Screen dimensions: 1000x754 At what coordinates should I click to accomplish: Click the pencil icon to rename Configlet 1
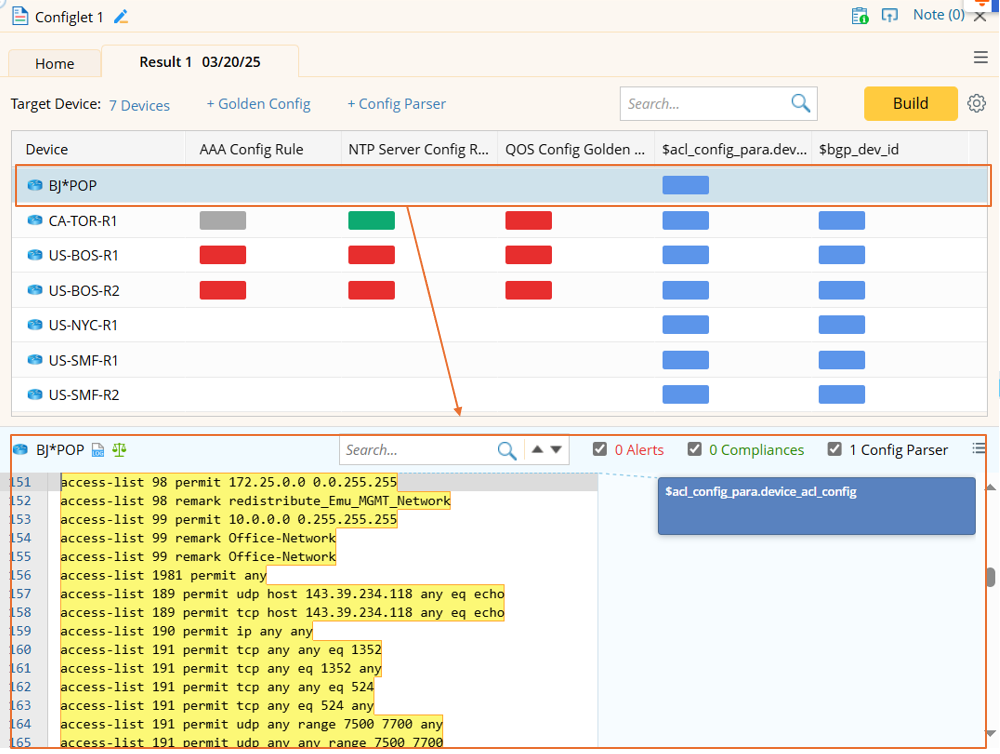(x=122, y=17)
